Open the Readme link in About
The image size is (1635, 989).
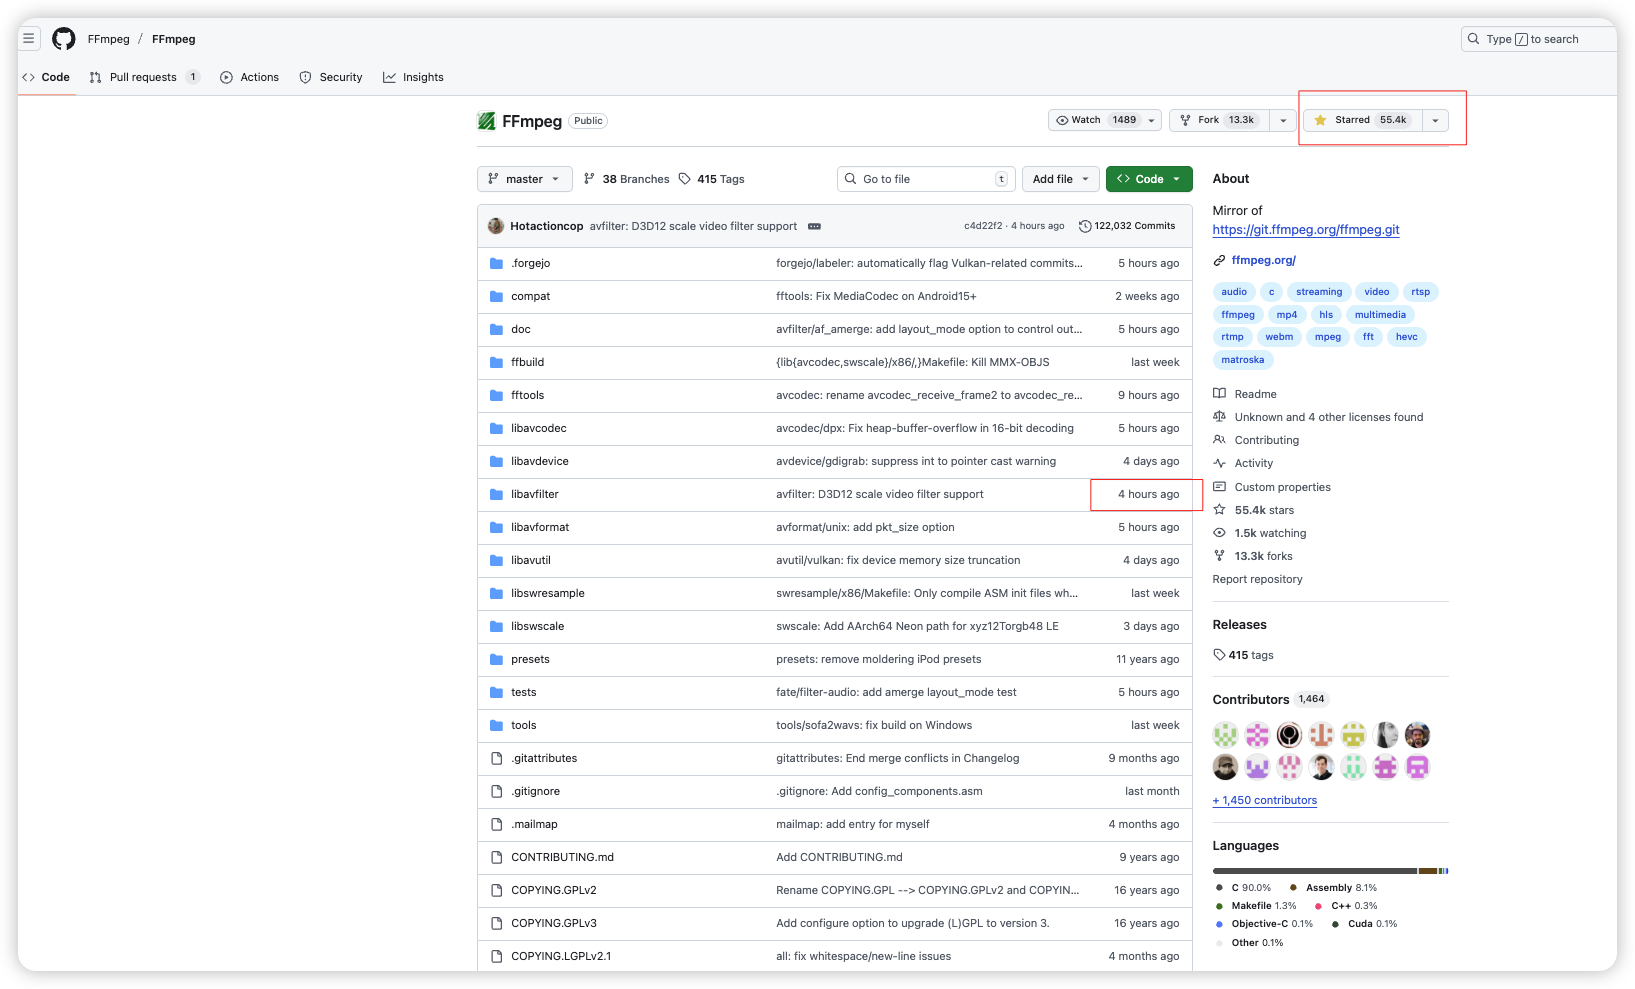(x=1256, y=394)
